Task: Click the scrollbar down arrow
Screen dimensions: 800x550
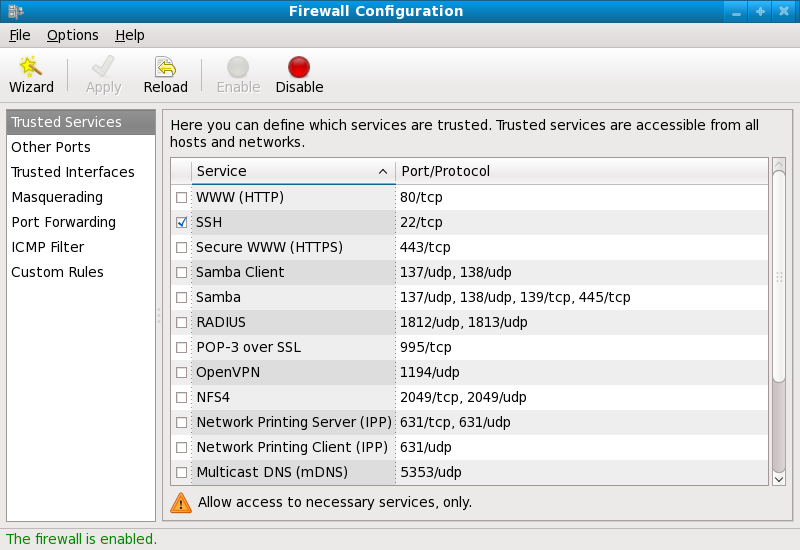Action: [x=779, y=478]
